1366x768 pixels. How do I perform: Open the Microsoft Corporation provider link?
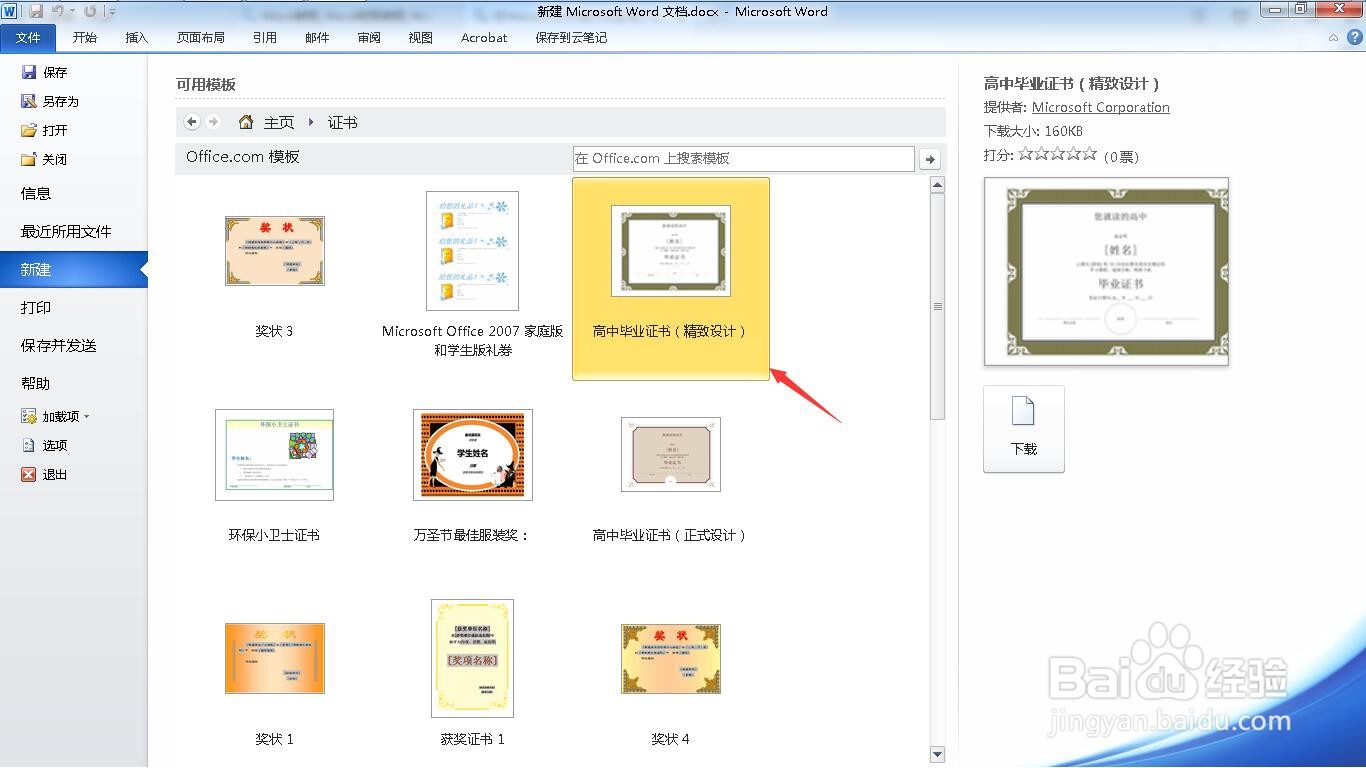point(1100,107)
